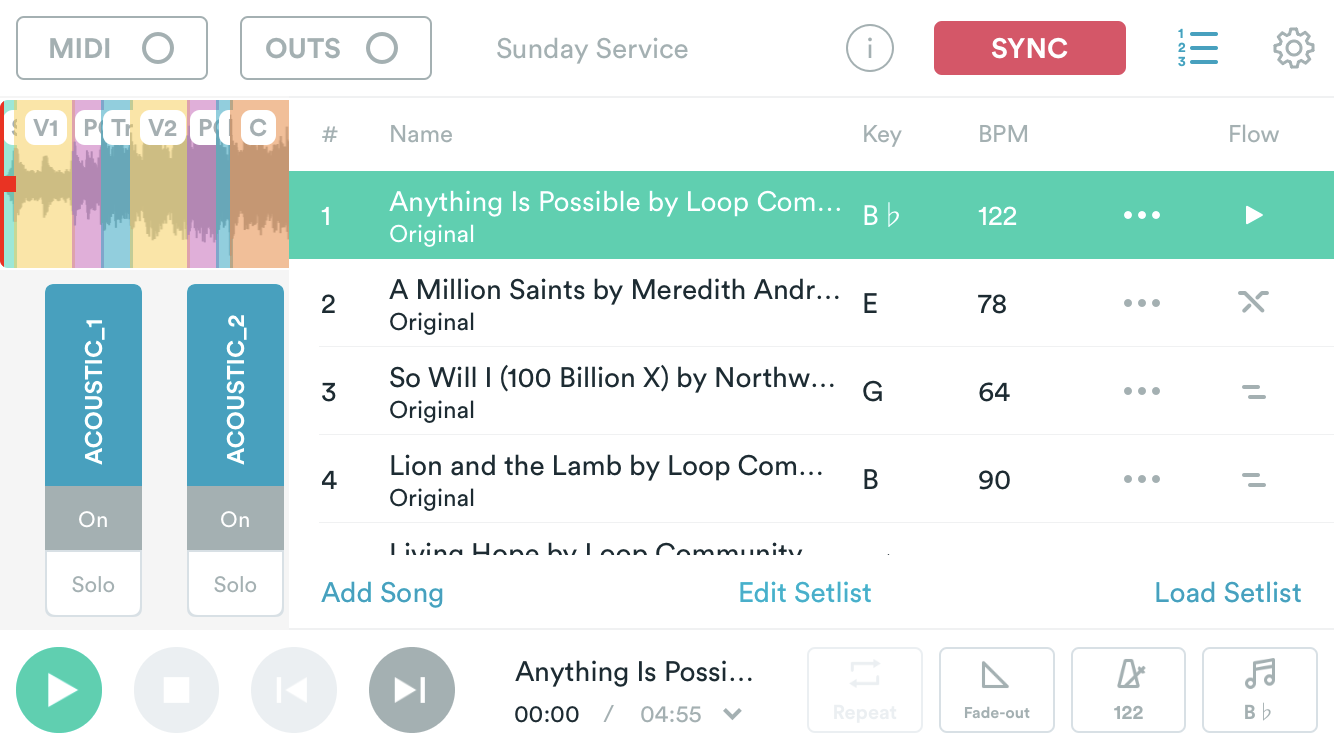Click the crossfade Flow icon for A Million Saints
Image resolution: width=1334 pixels, height=750 pixels.
click(1254, 302)
